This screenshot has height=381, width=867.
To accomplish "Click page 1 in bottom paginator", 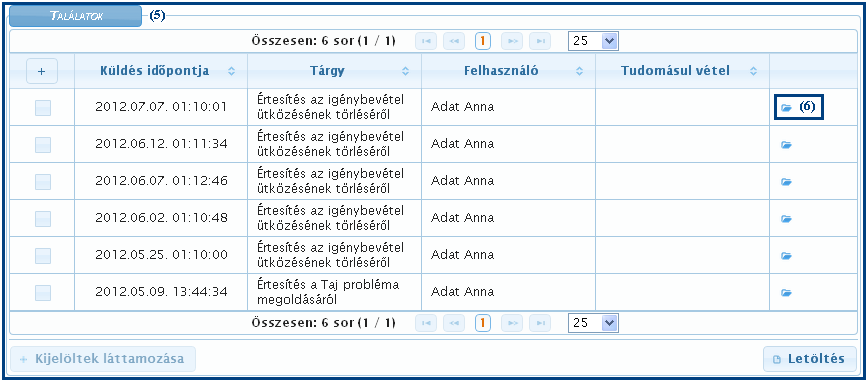I will pos(483,323).
